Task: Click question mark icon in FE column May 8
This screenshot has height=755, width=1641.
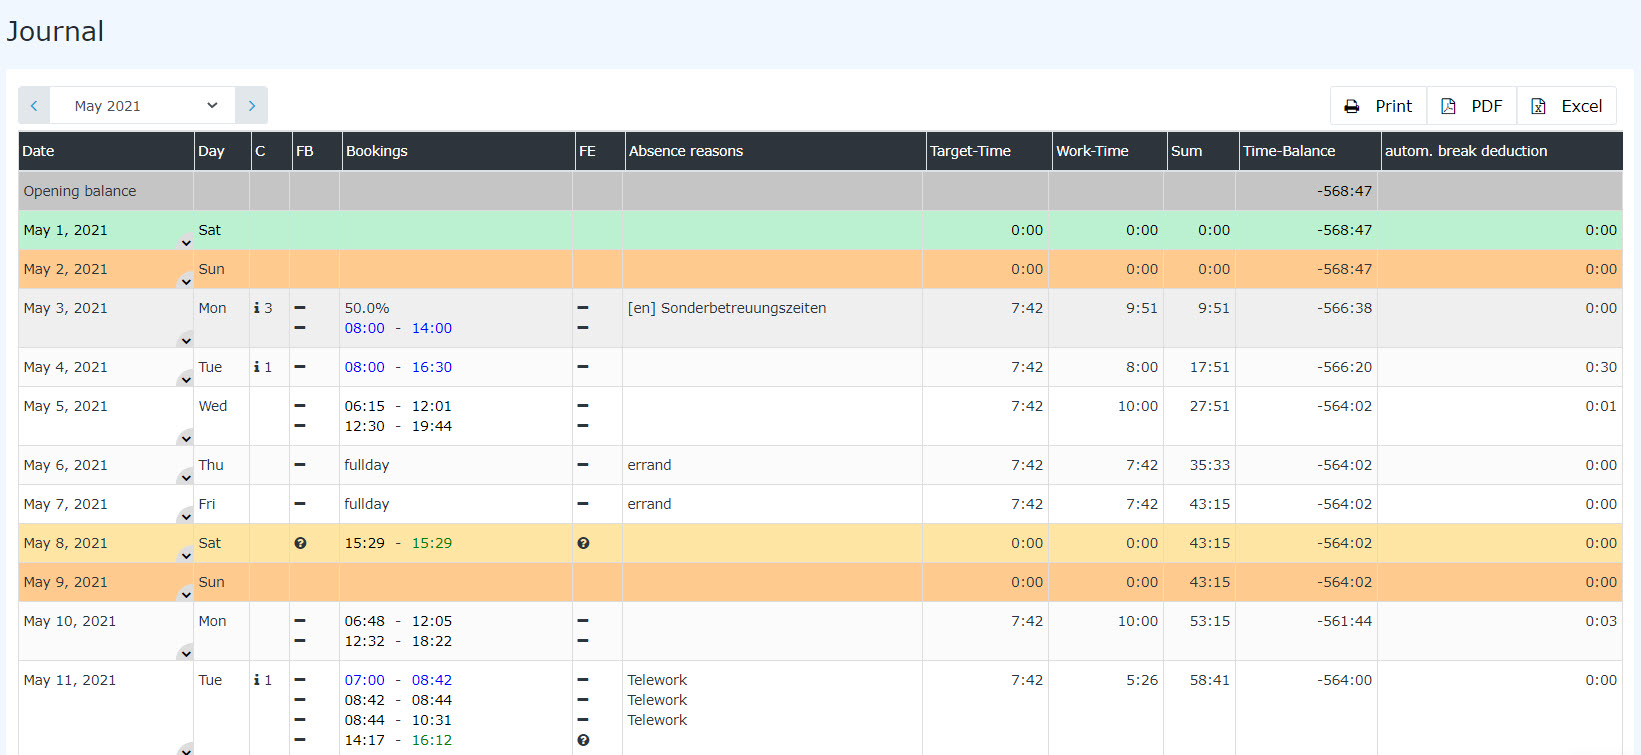Action: (583, 543)
